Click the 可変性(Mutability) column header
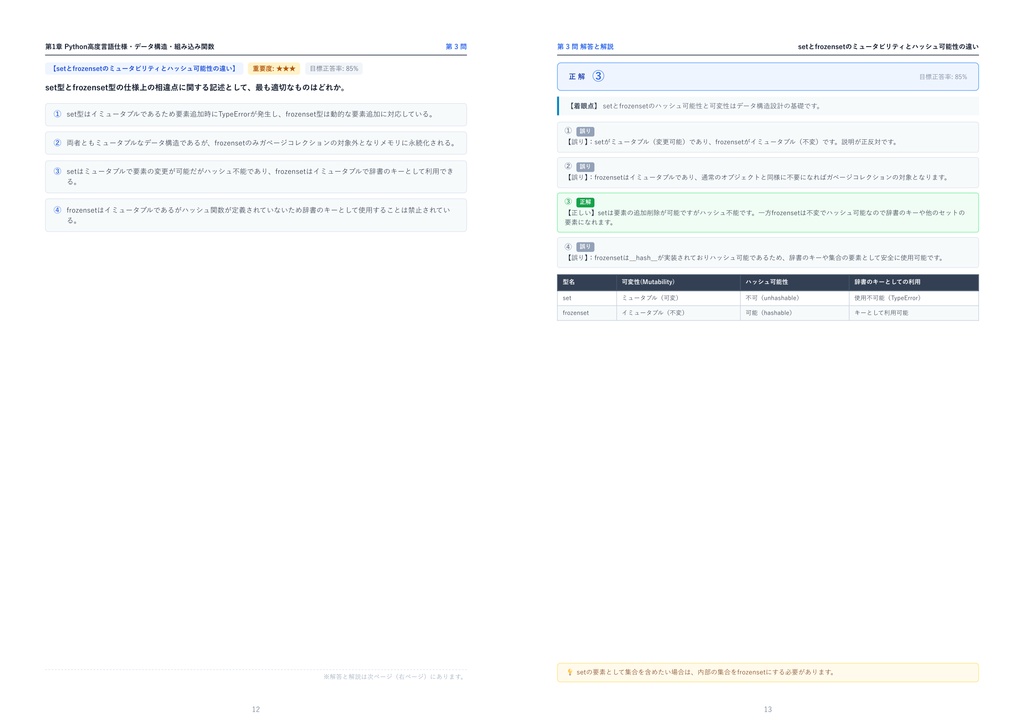 point(678,282)
